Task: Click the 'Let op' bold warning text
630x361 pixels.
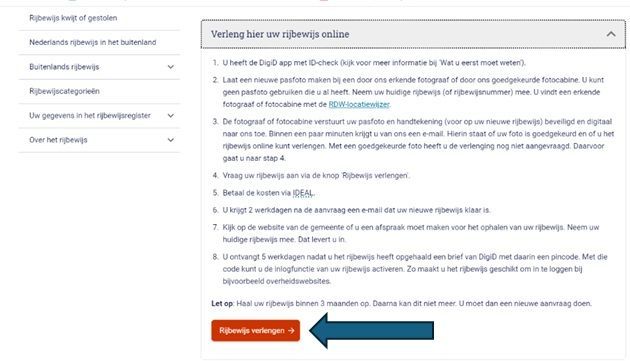Action: tap(222, 304)
